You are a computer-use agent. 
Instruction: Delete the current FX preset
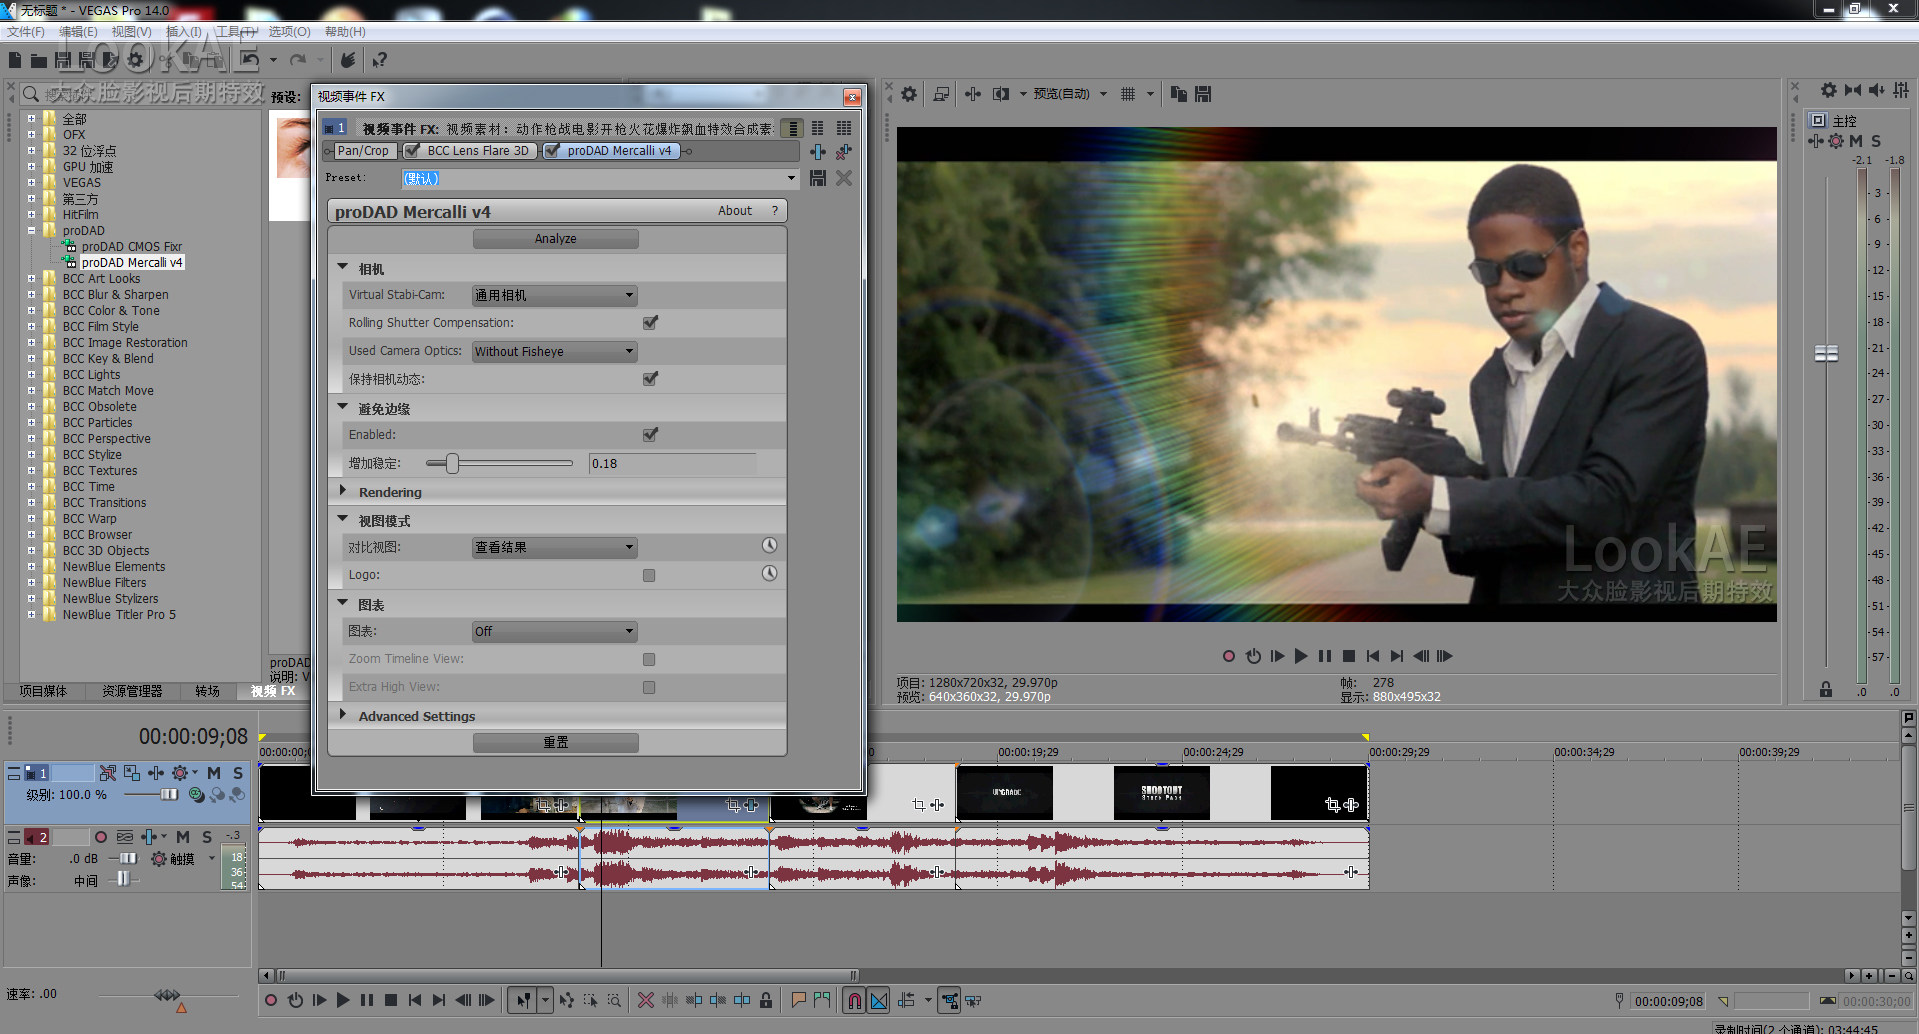(x=844, y=178)
